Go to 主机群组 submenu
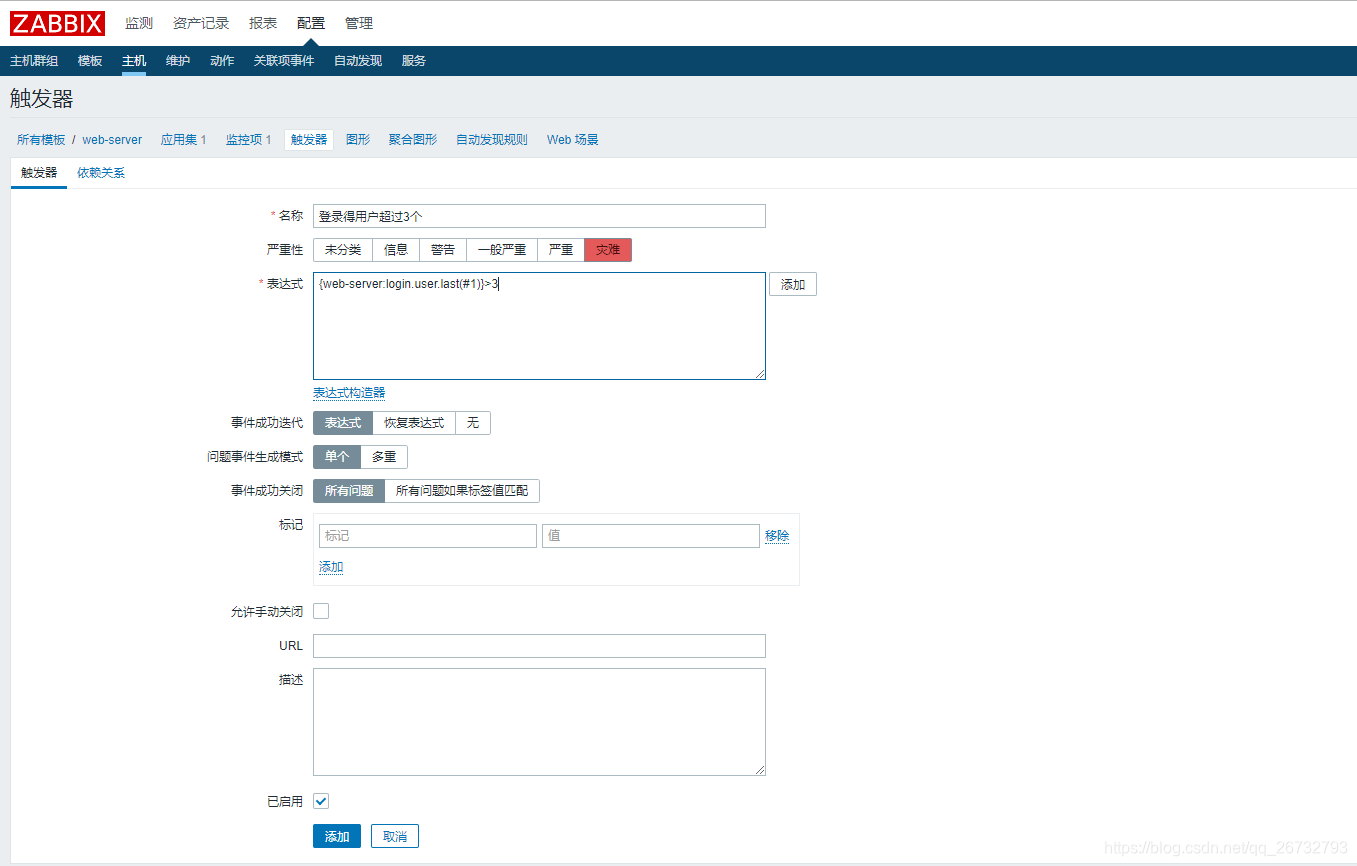The image size is (1357, 866). tap(34, 61)
